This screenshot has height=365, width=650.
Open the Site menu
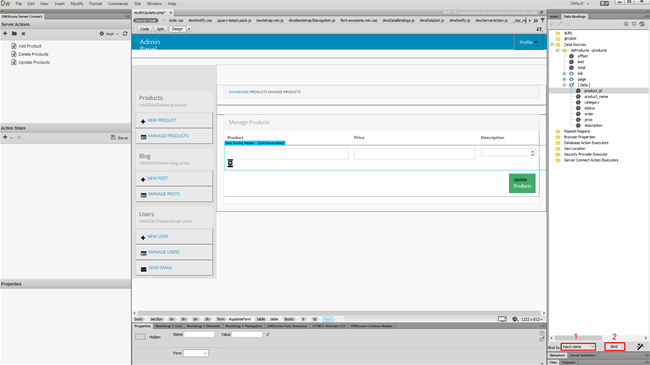(137, 3)
